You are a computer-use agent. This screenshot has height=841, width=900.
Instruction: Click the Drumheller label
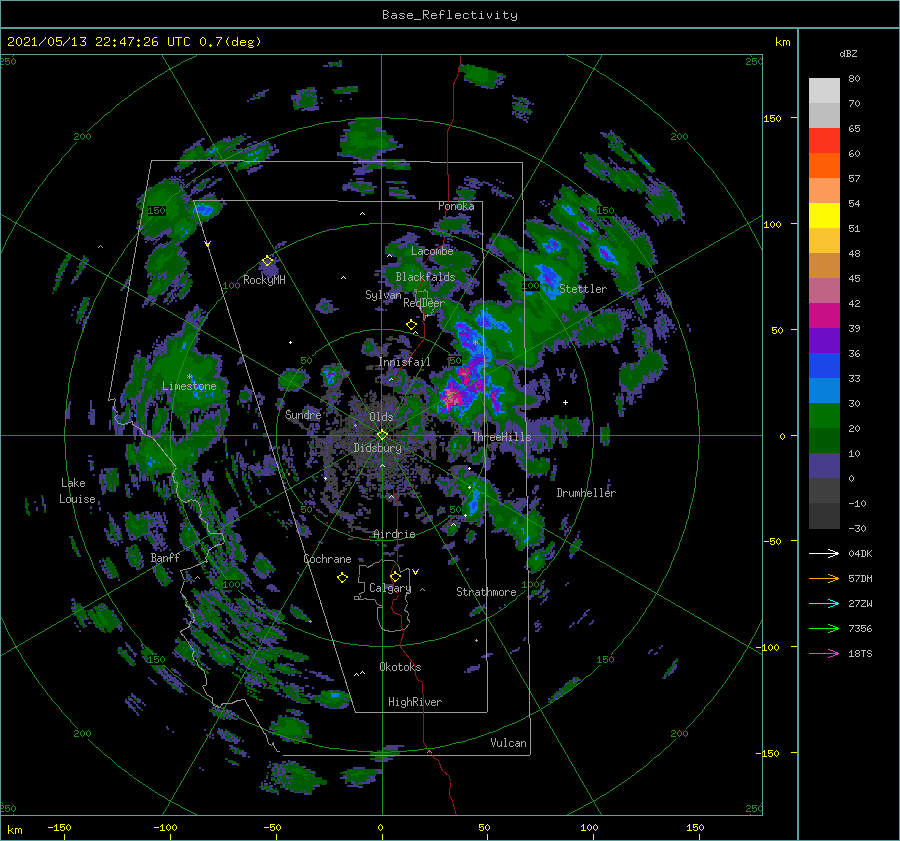[586, 493]
